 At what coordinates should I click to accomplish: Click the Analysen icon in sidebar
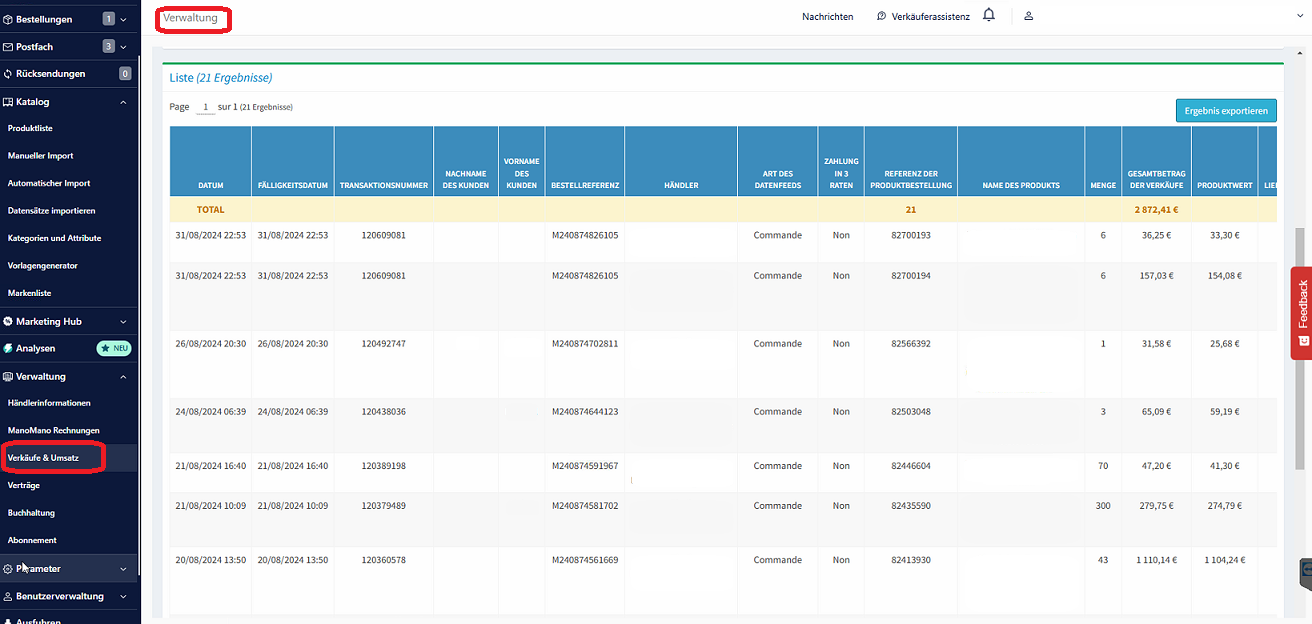pyautogui.click(x=8, y=349)
